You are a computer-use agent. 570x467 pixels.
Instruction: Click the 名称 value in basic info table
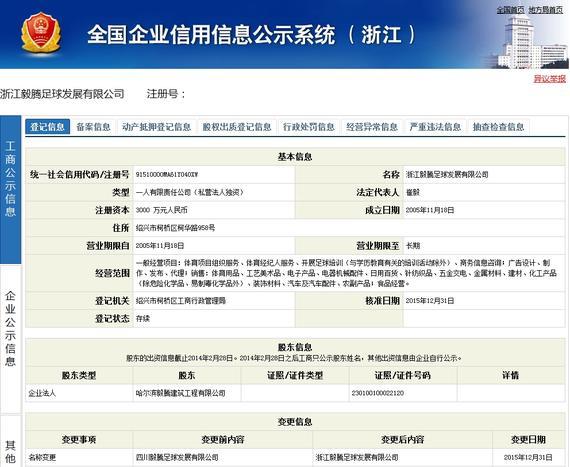point(447,174)
